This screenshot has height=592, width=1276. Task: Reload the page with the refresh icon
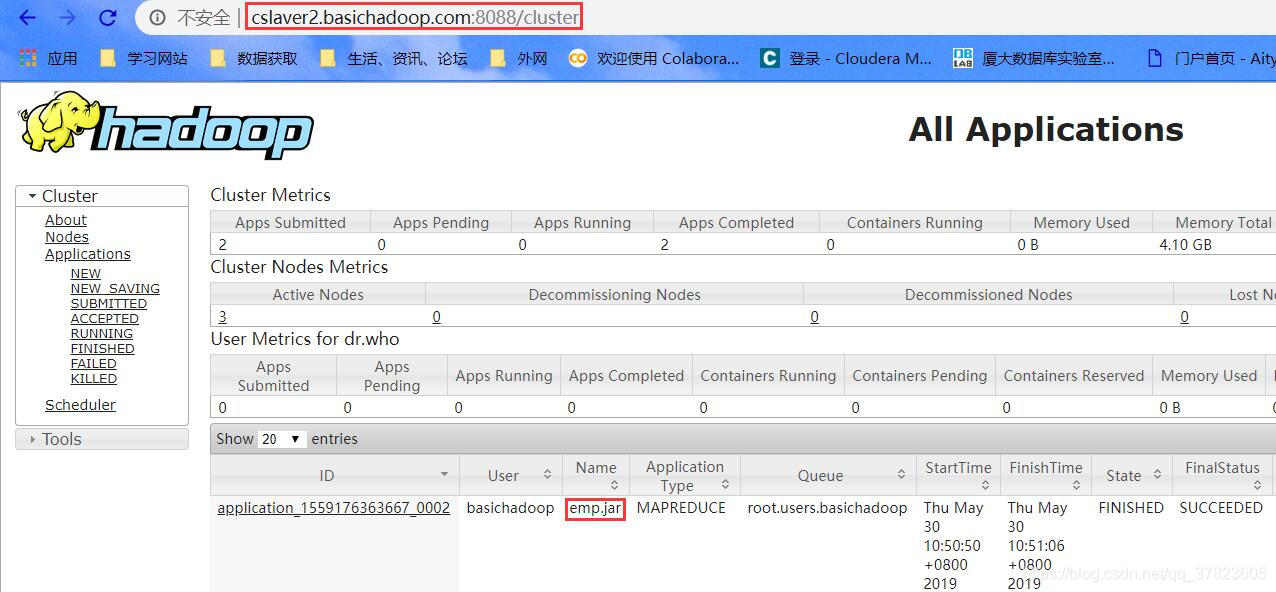[107, 17]
